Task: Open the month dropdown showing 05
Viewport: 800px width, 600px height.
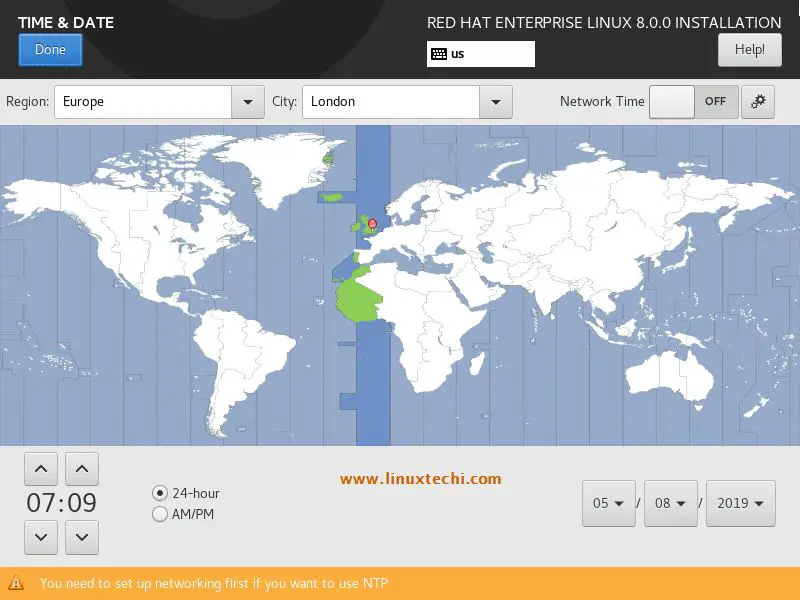Action: (x=609, y=504)
